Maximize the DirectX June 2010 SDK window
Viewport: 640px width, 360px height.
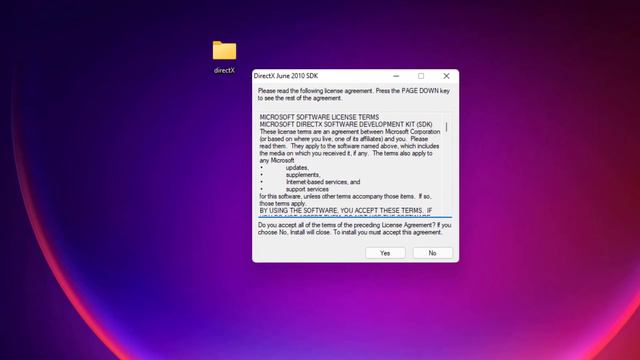tap(421, 76)
